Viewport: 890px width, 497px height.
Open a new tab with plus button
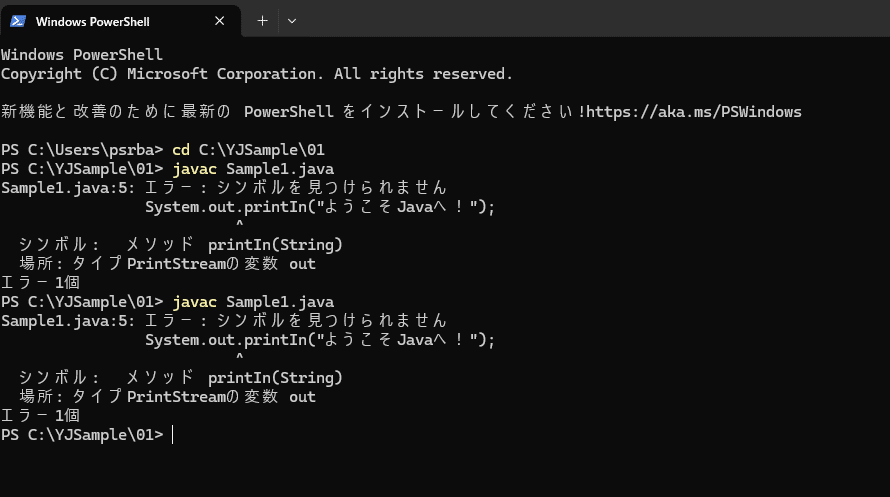pos(262,21)
